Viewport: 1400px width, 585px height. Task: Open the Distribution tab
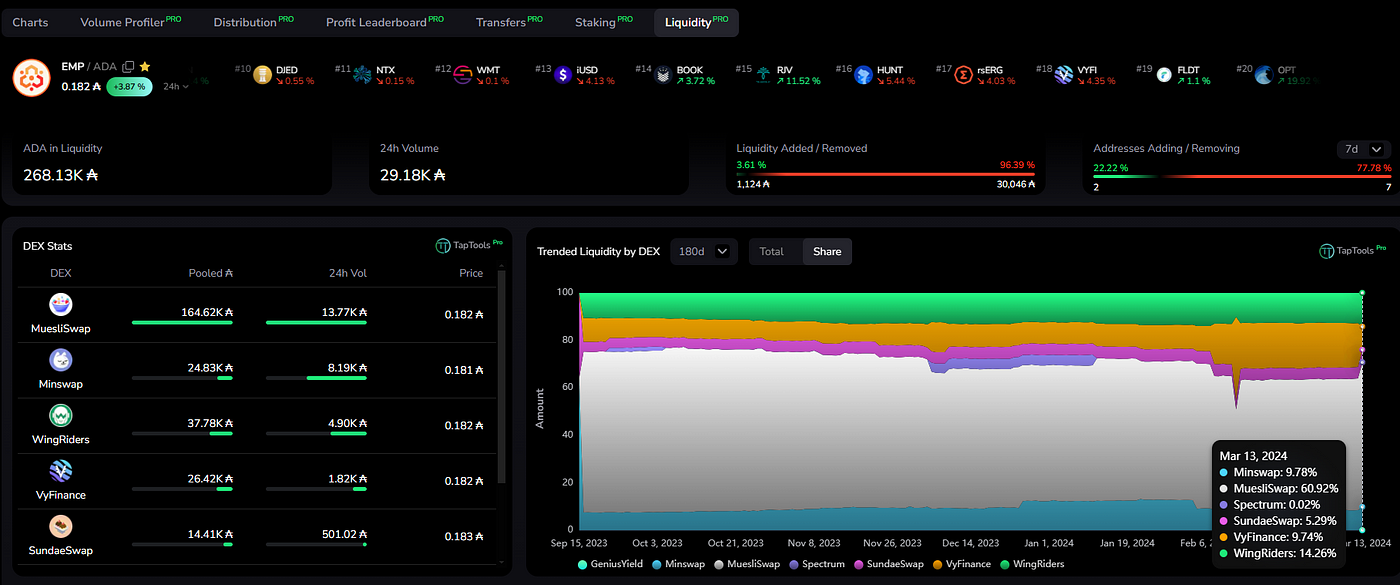coord(254,22)
